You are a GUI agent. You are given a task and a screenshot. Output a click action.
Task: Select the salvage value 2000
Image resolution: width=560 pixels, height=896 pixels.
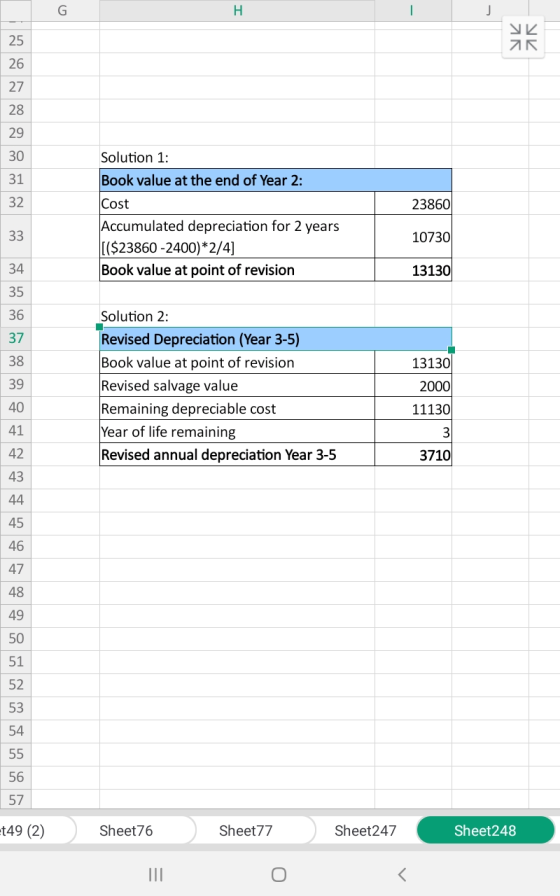pyautogui.click(x=413, y=386)
